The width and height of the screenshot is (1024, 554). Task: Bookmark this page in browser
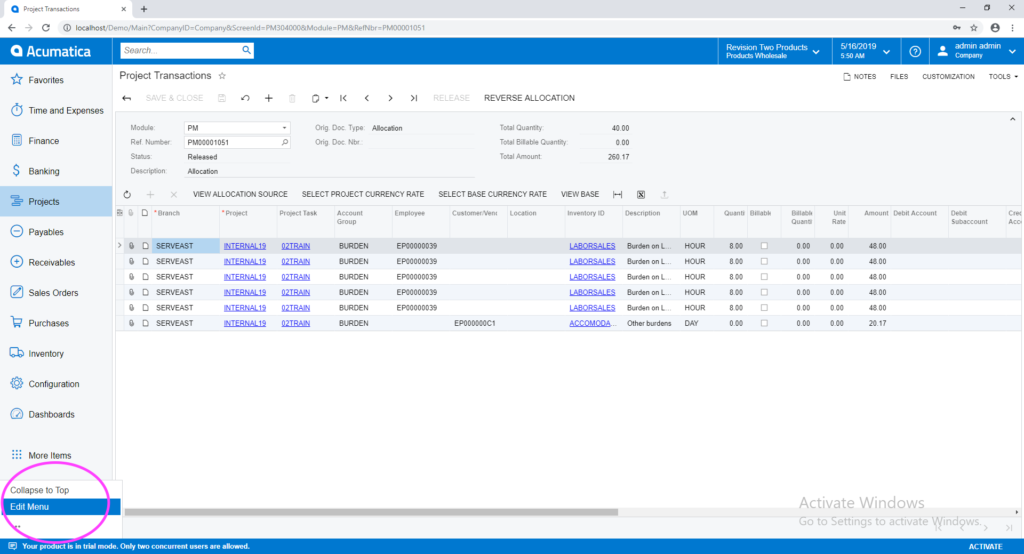click(974, 27)
